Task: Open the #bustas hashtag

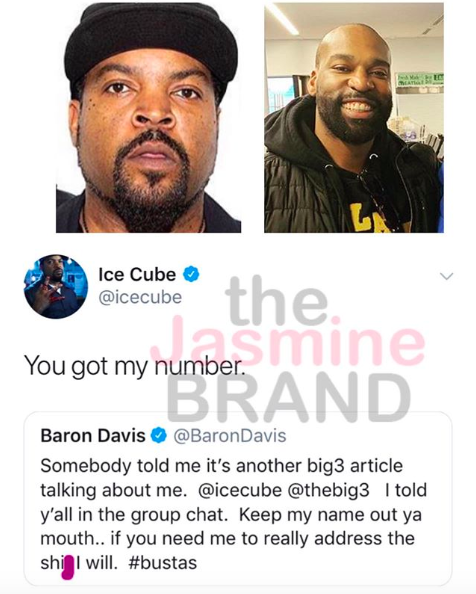Action: [x=163, y=563]
